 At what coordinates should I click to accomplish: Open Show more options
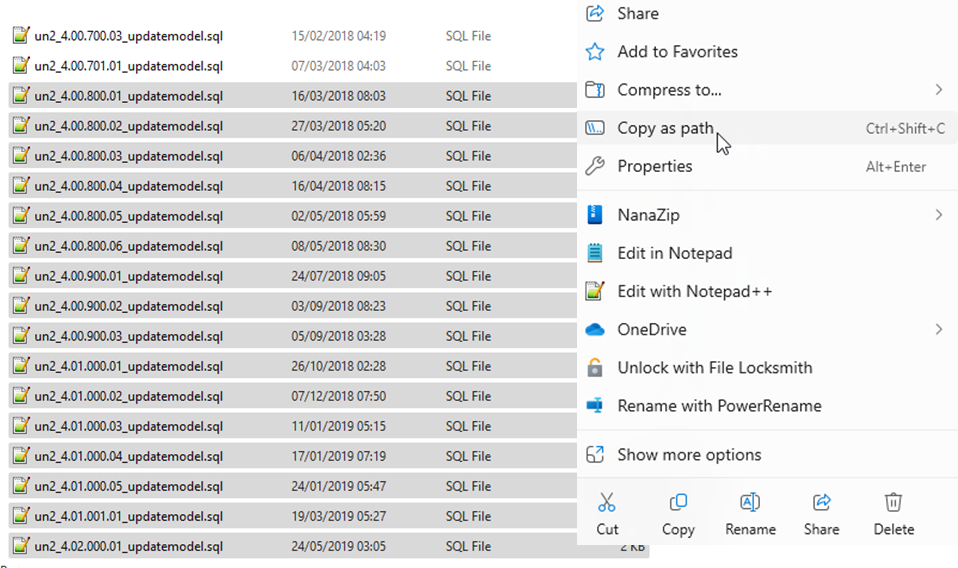689,455
